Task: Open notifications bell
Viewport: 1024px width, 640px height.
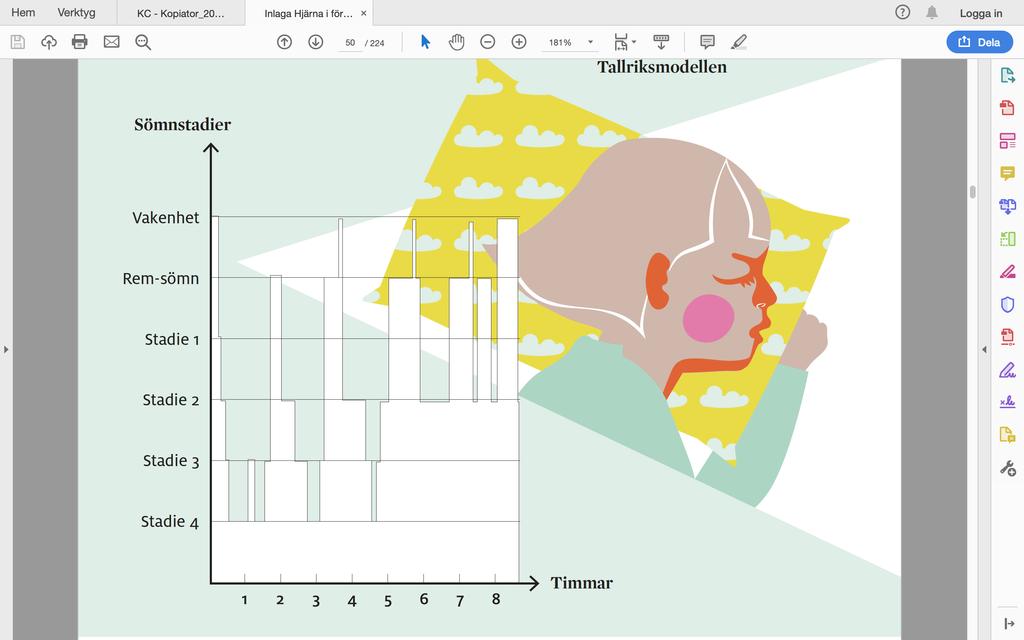Action: click(932, 12)
